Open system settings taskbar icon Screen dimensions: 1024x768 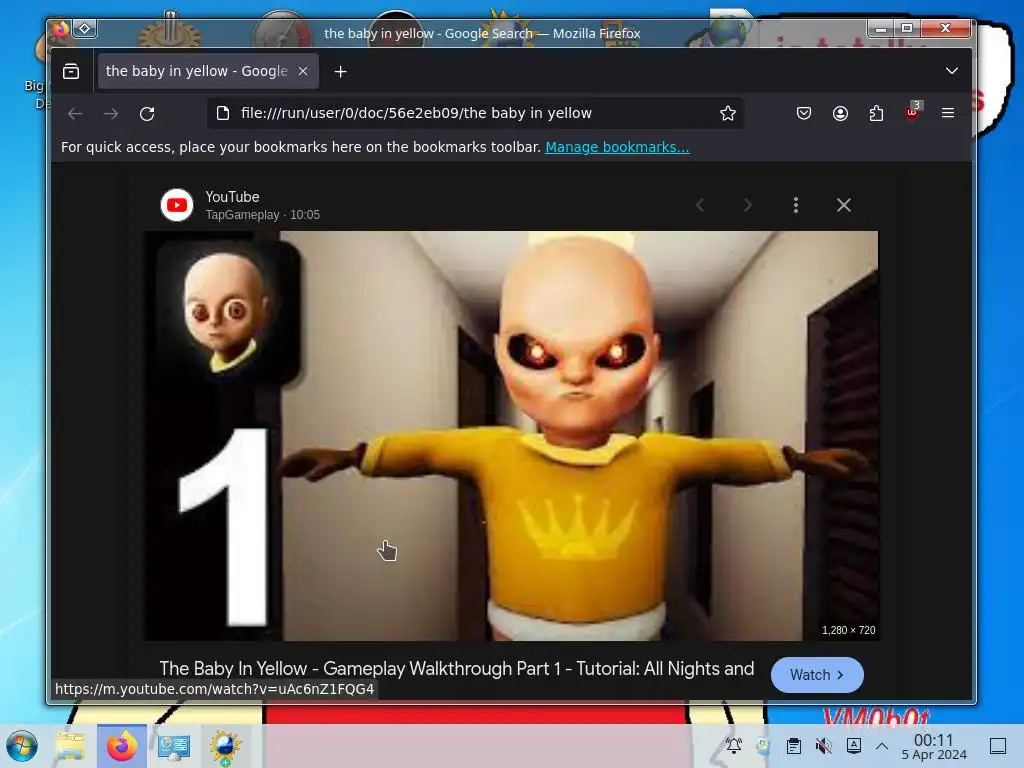[173, 746]
